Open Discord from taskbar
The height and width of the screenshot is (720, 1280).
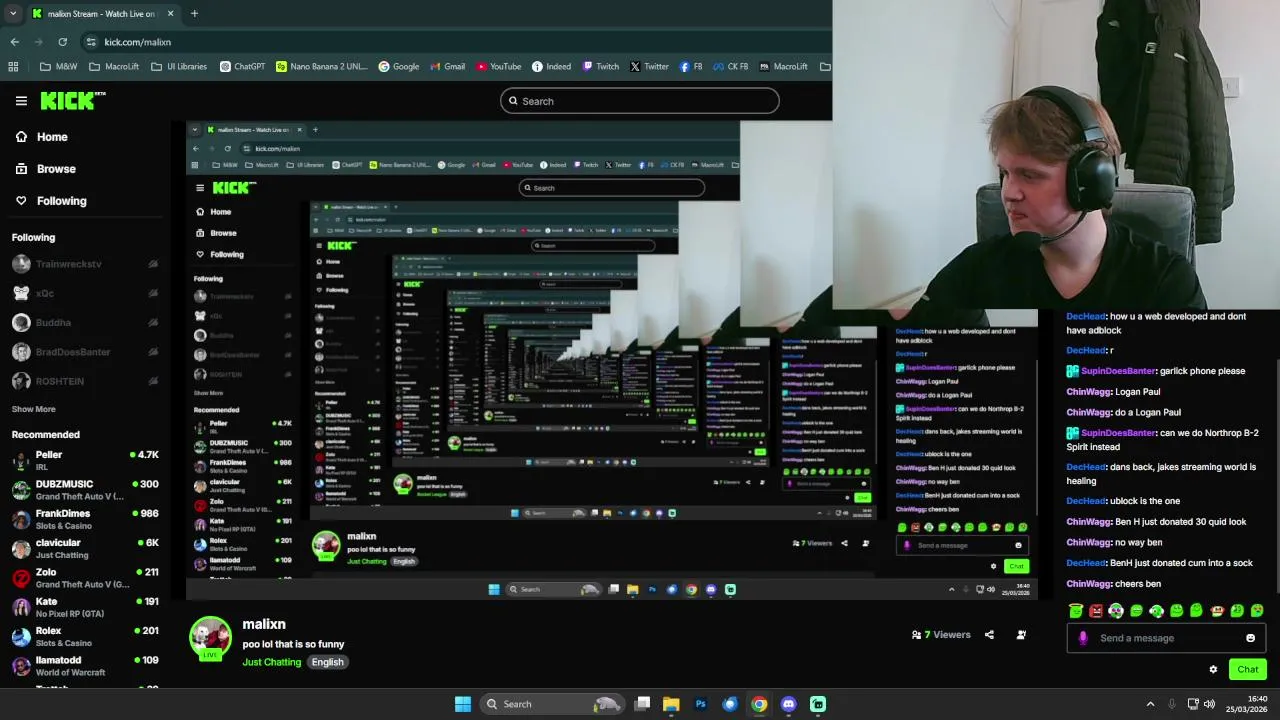(x=789, y=704)
